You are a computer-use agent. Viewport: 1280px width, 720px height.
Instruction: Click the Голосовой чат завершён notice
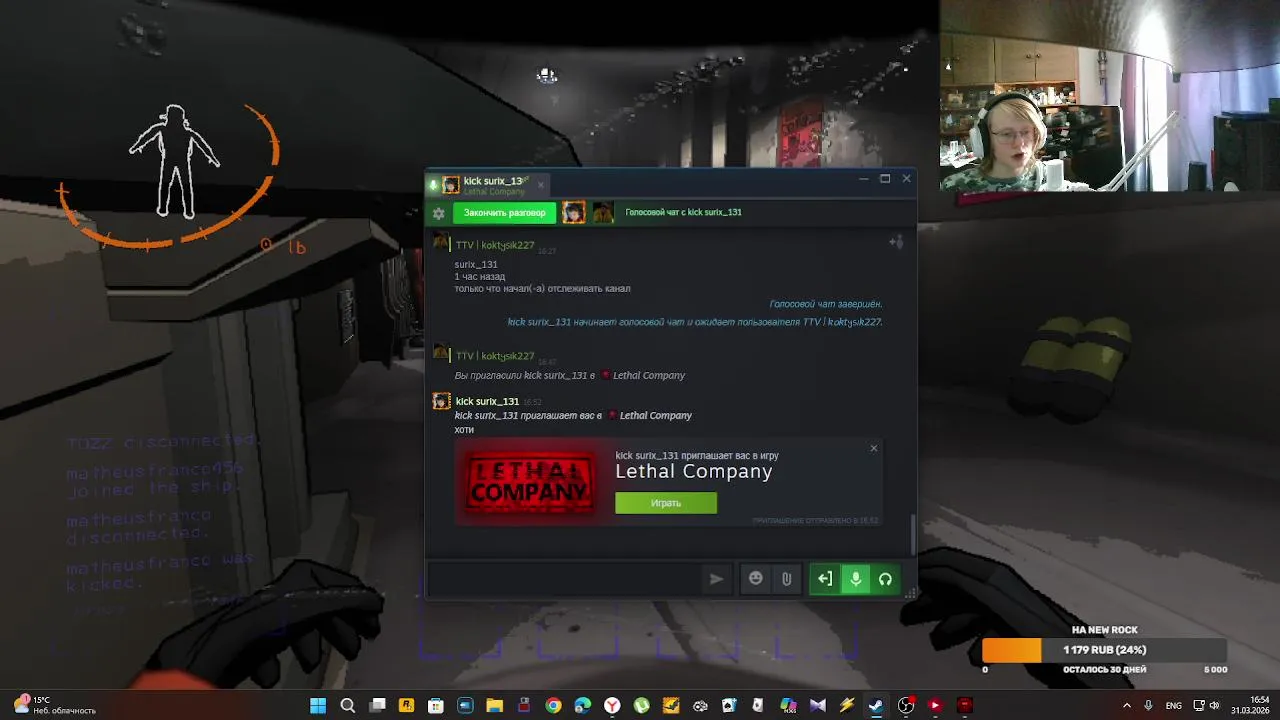coord(826,304)
